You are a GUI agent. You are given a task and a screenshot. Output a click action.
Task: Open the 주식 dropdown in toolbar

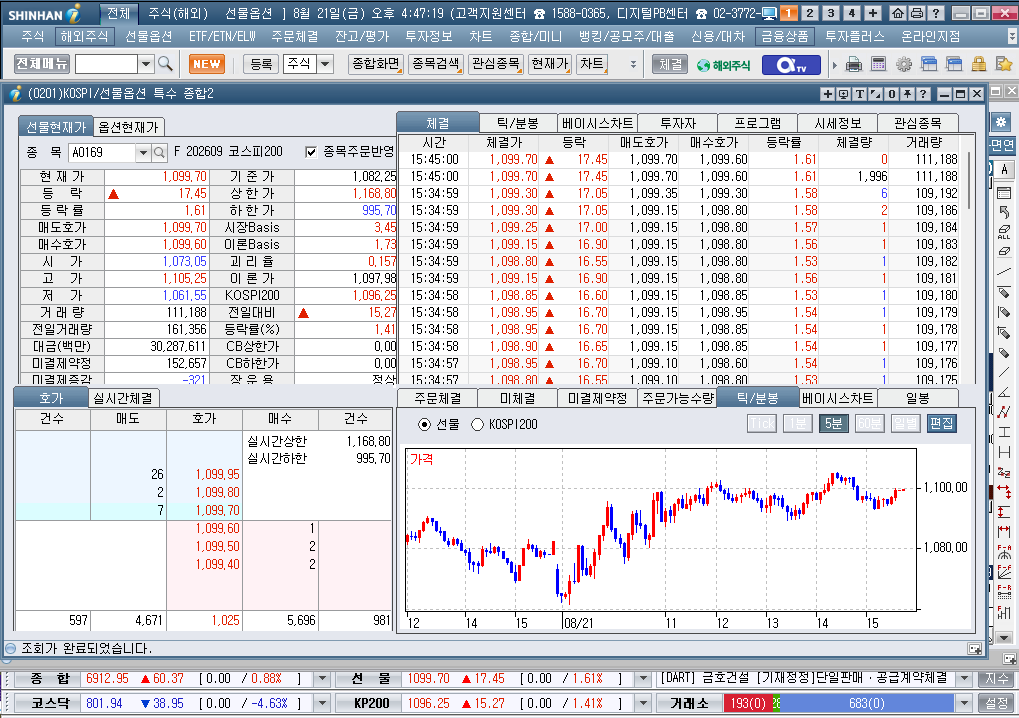pyautogui.click(x=326, y=64)
